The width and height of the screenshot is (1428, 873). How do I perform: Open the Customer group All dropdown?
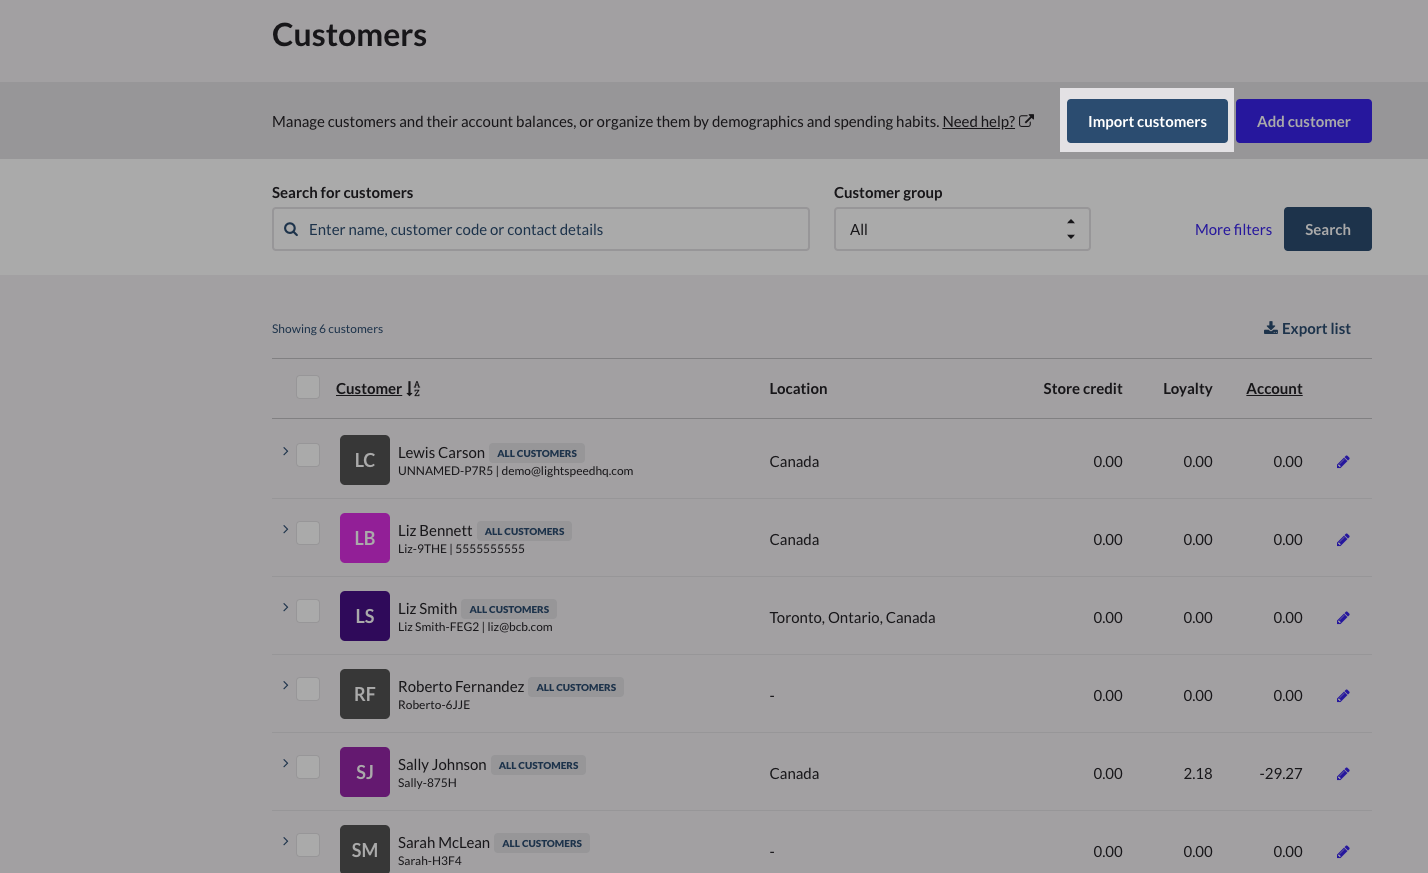(x=961, y=229)
